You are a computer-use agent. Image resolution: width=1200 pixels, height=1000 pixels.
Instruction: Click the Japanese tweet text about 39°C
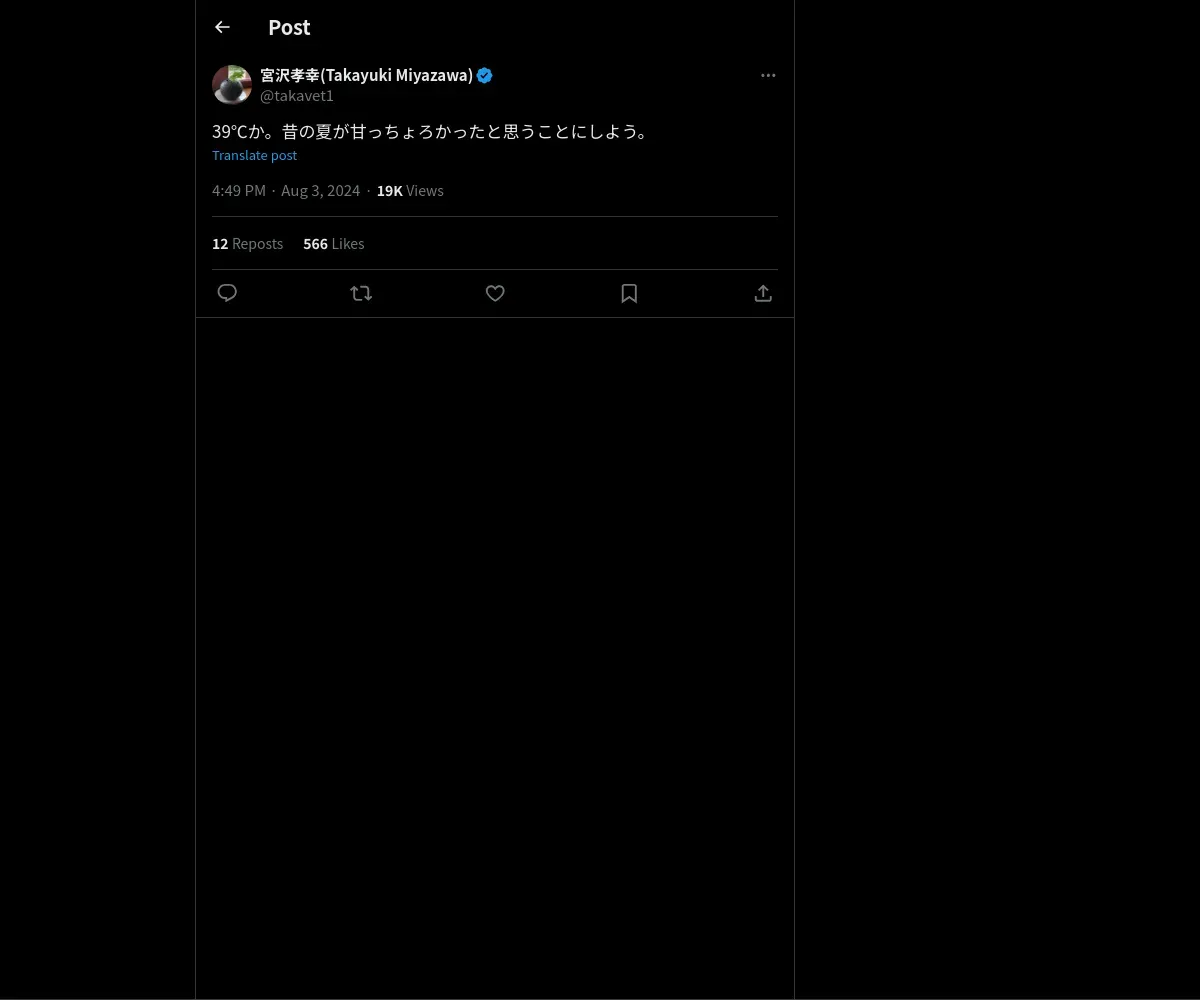tap(430, 131)
